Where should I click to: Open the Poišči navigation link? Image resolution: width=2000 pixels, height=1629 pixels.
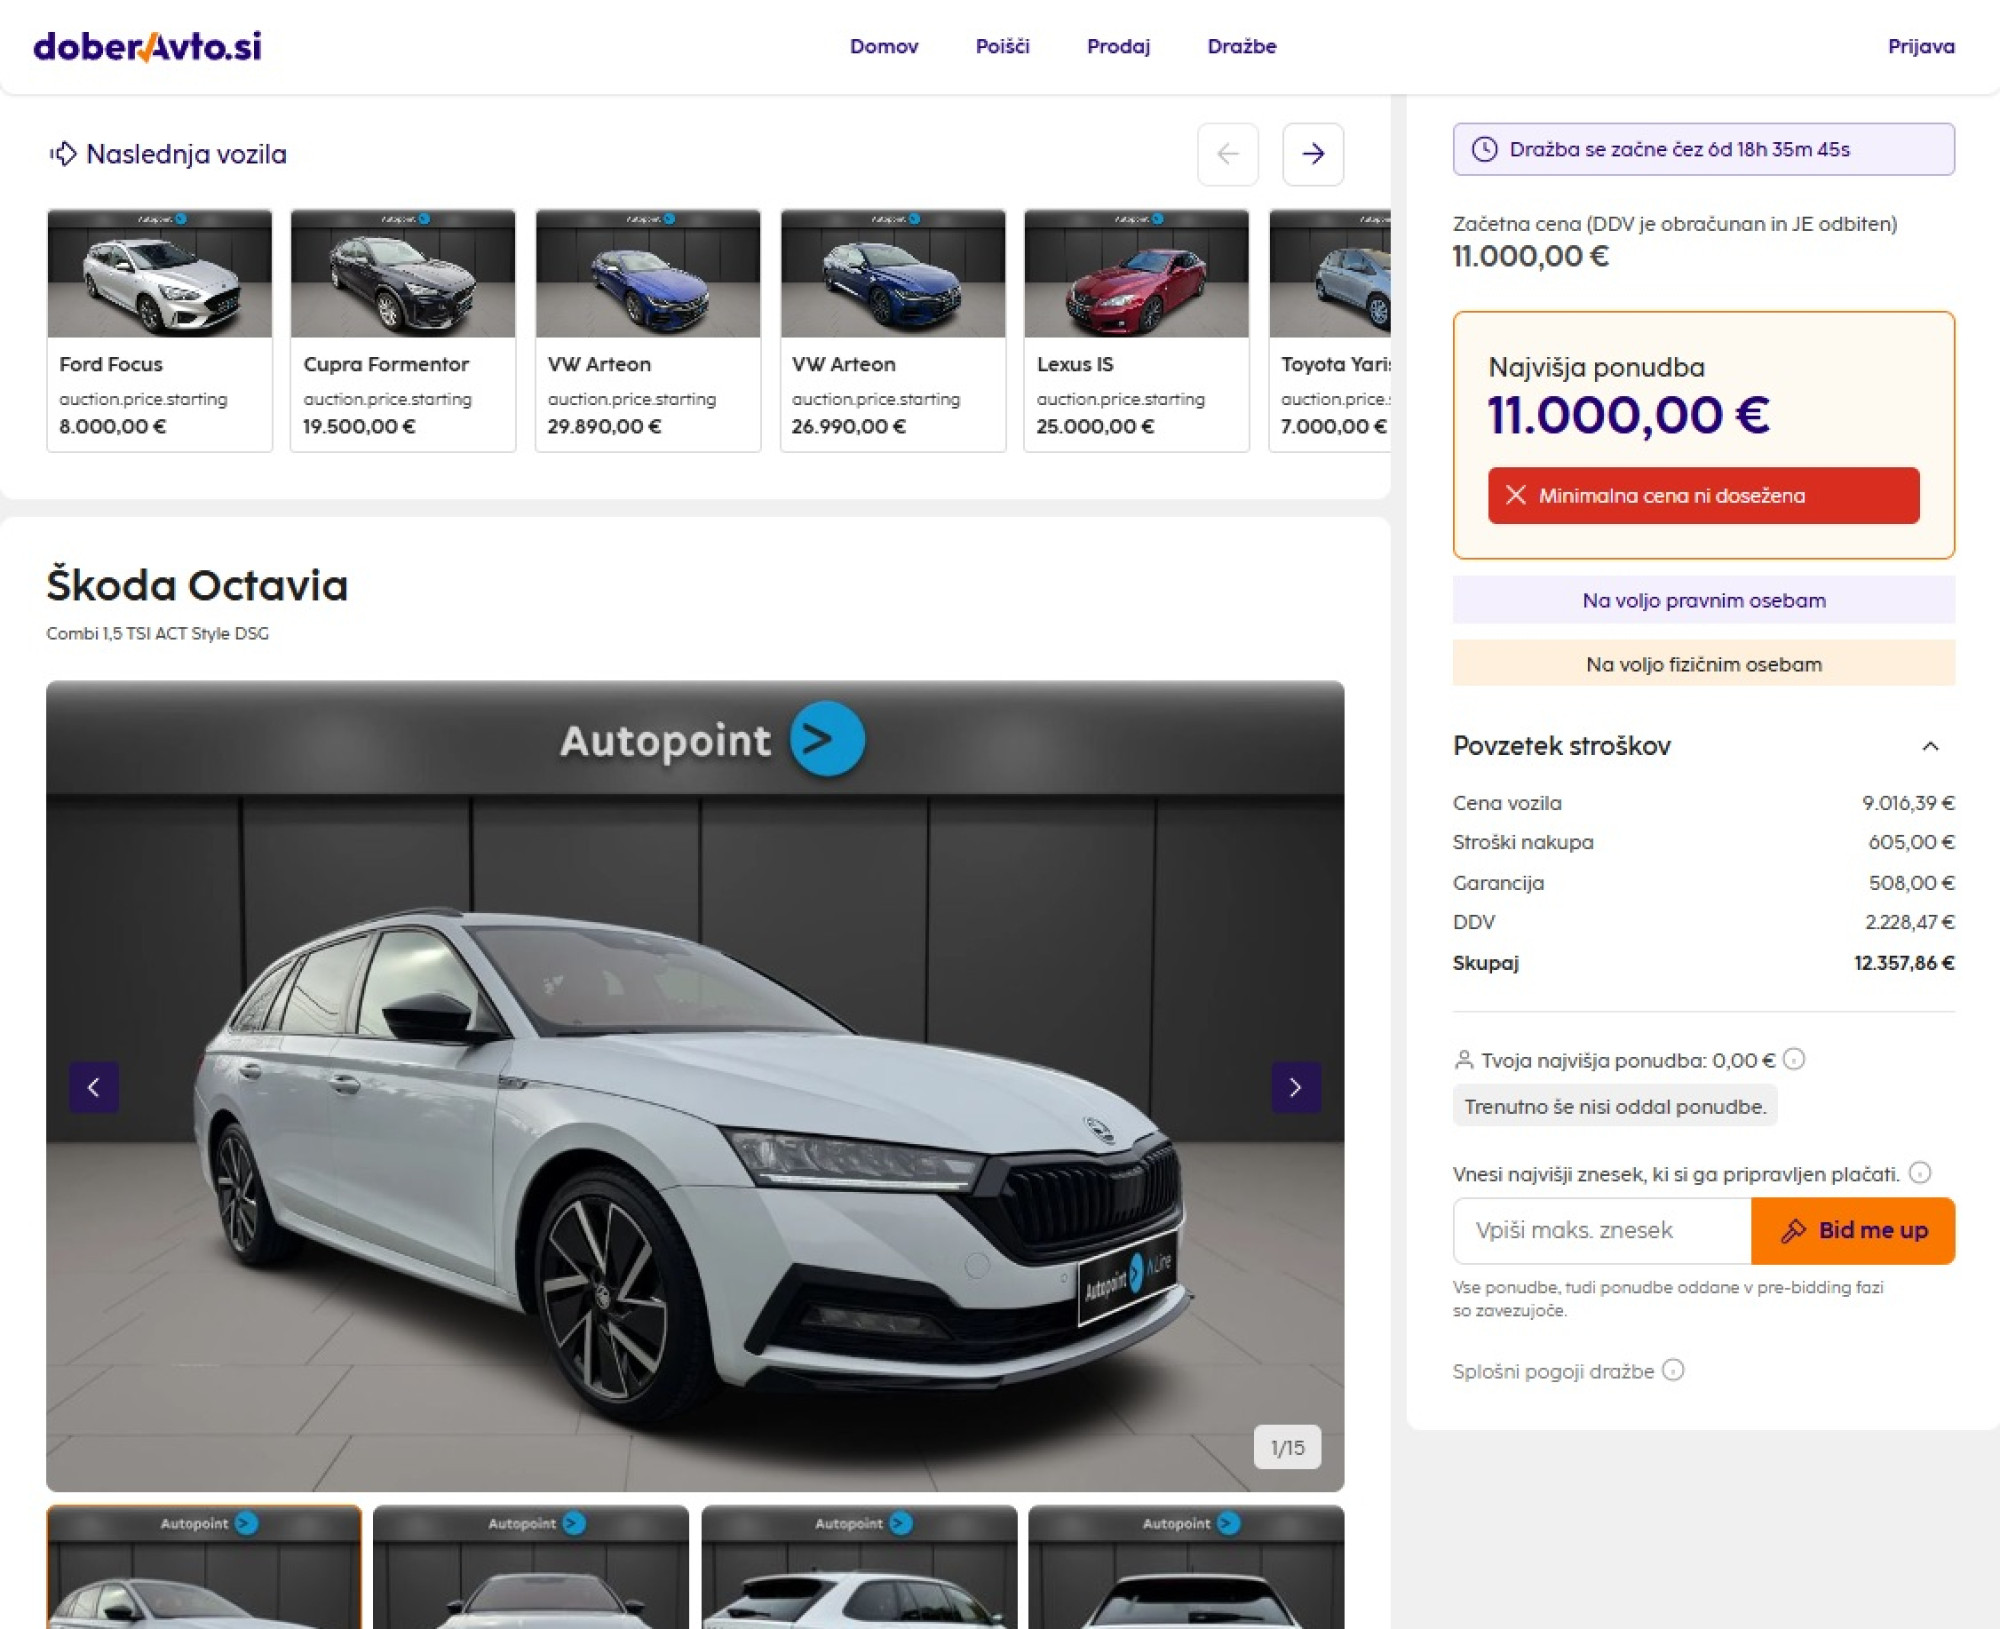1002,46
